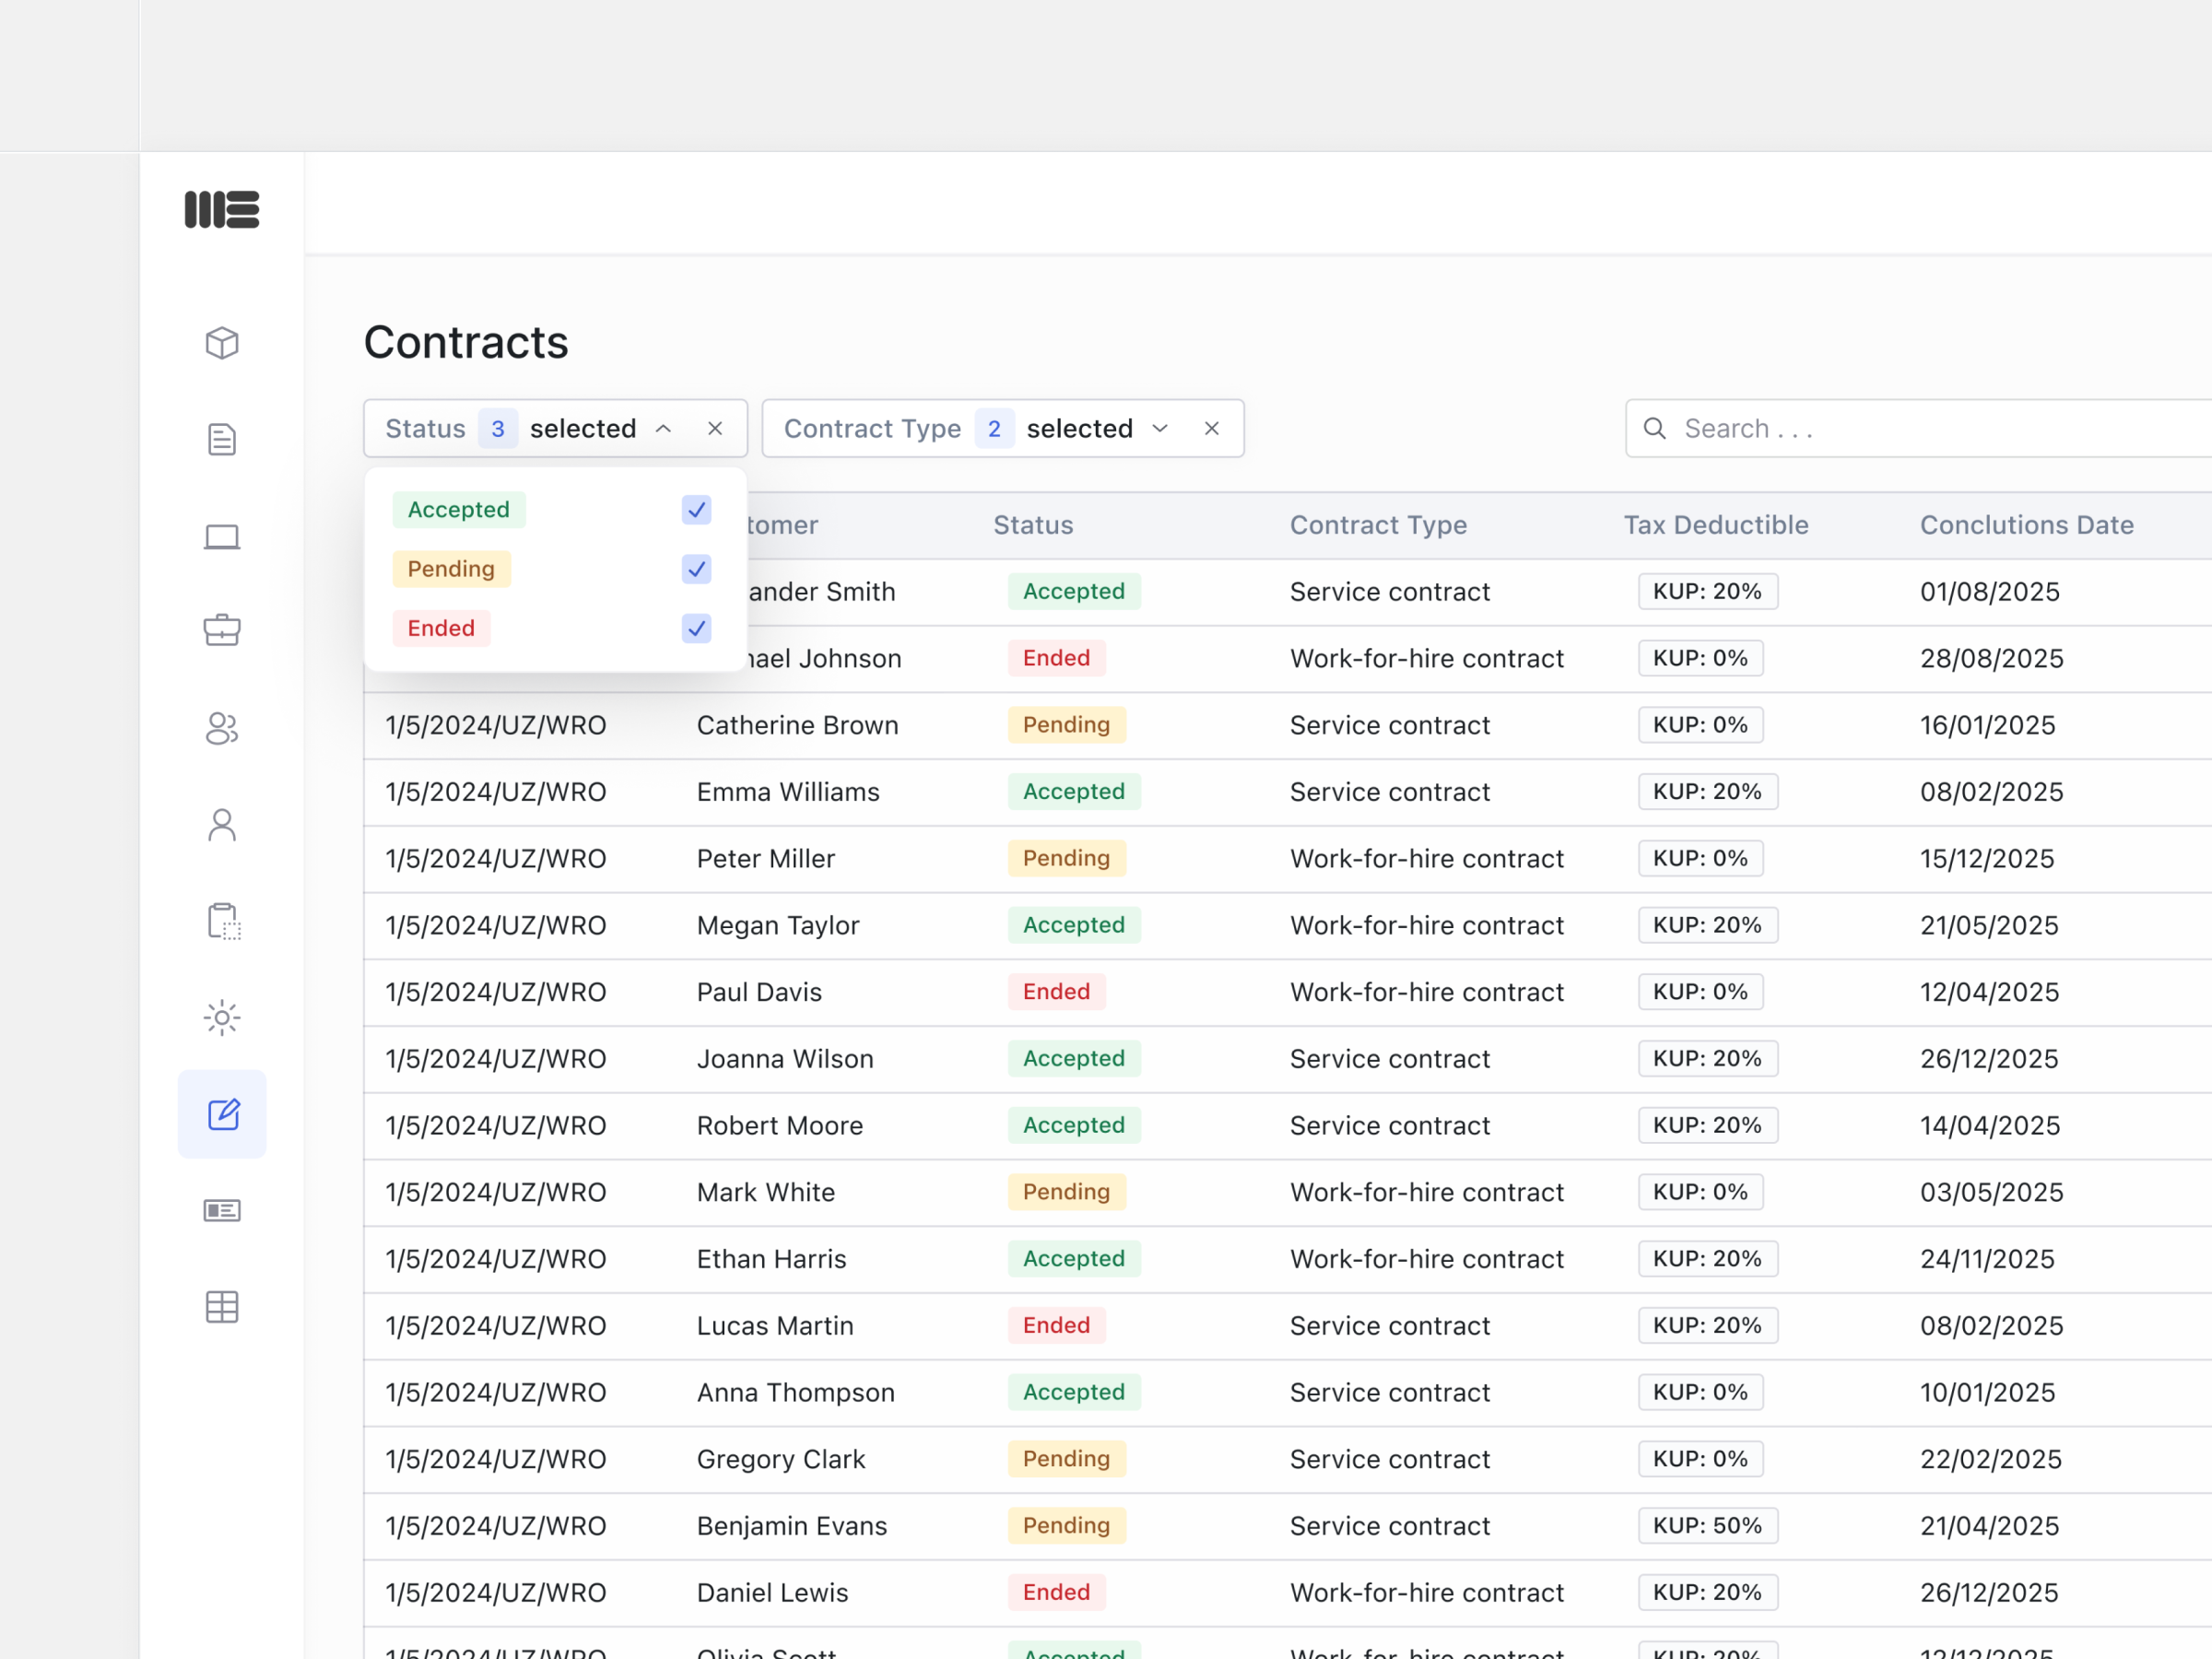Viewport: 2212px width, 1659px height.
Task: Click the briefcase icon in sidebar
Action: 222,630
